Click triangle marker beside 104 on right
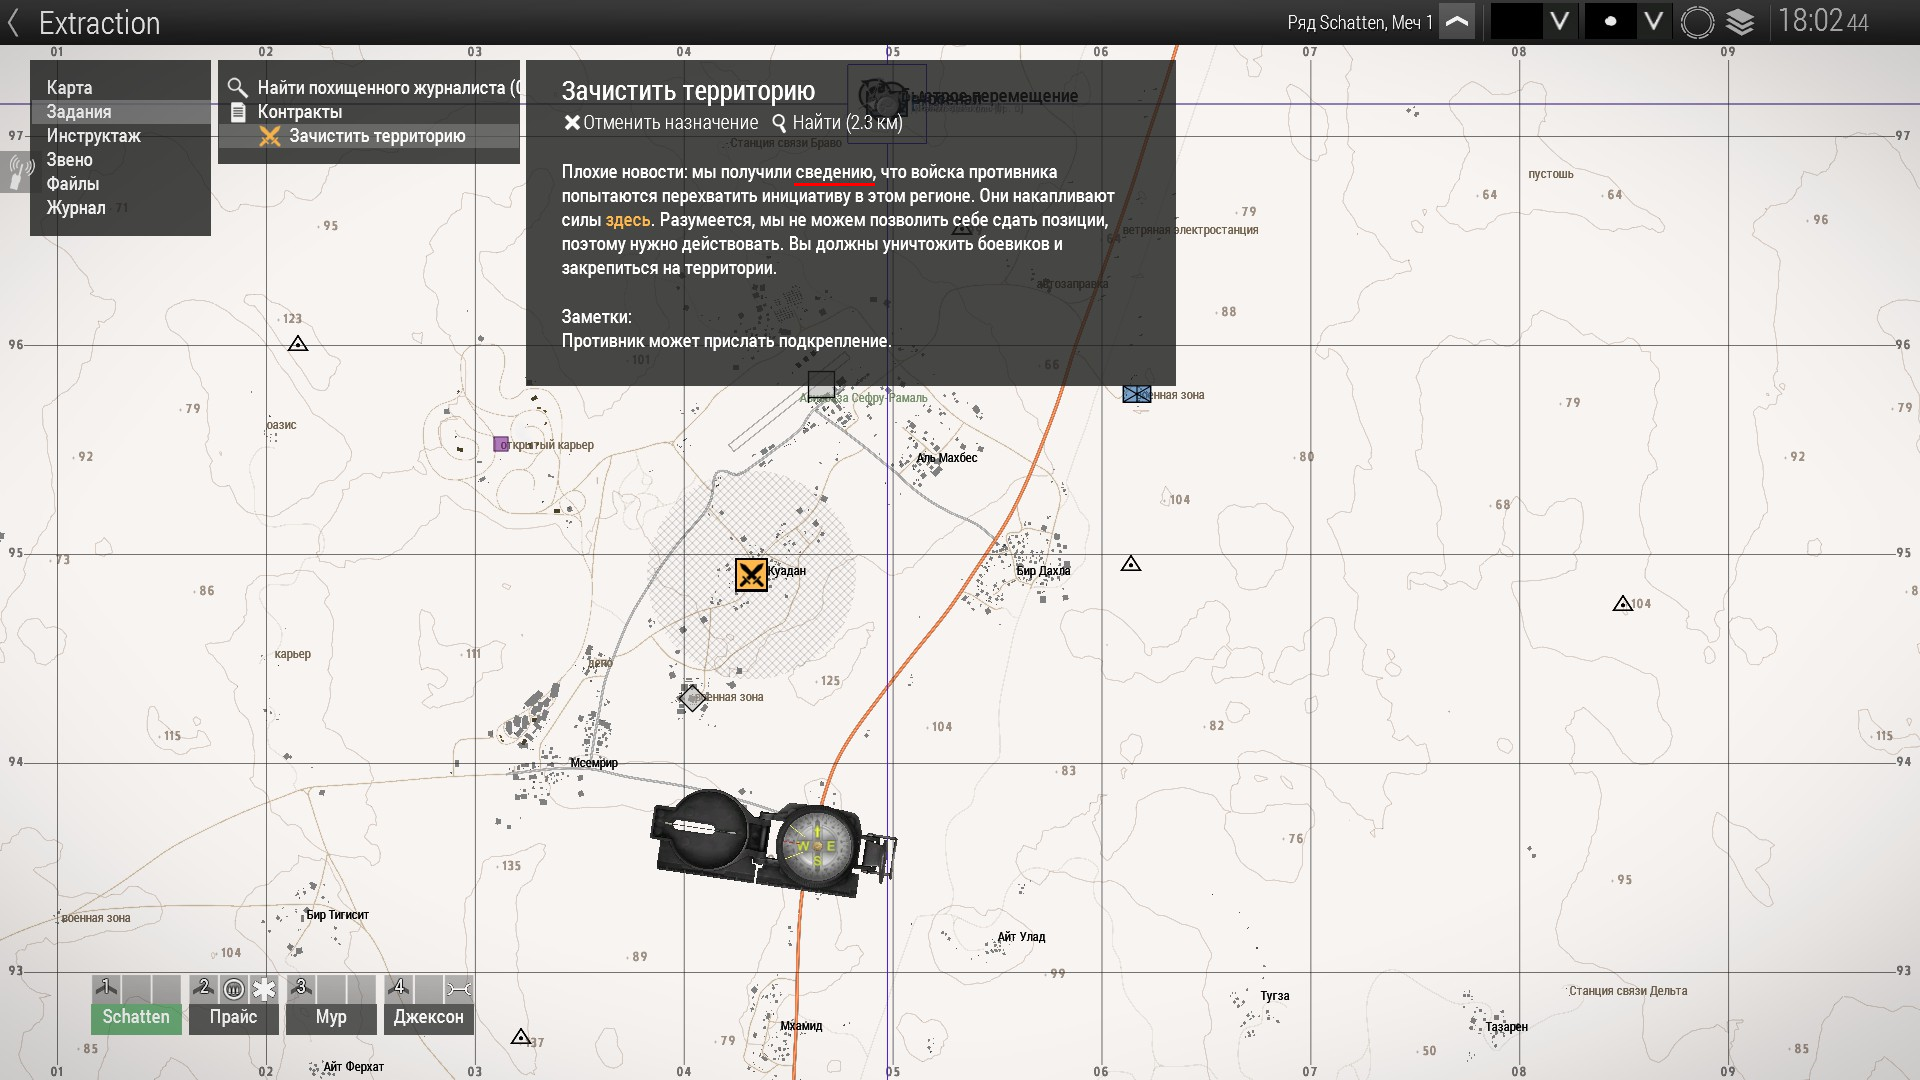This screenshot has width=1920, height=1080. [x=1622, y=603]
